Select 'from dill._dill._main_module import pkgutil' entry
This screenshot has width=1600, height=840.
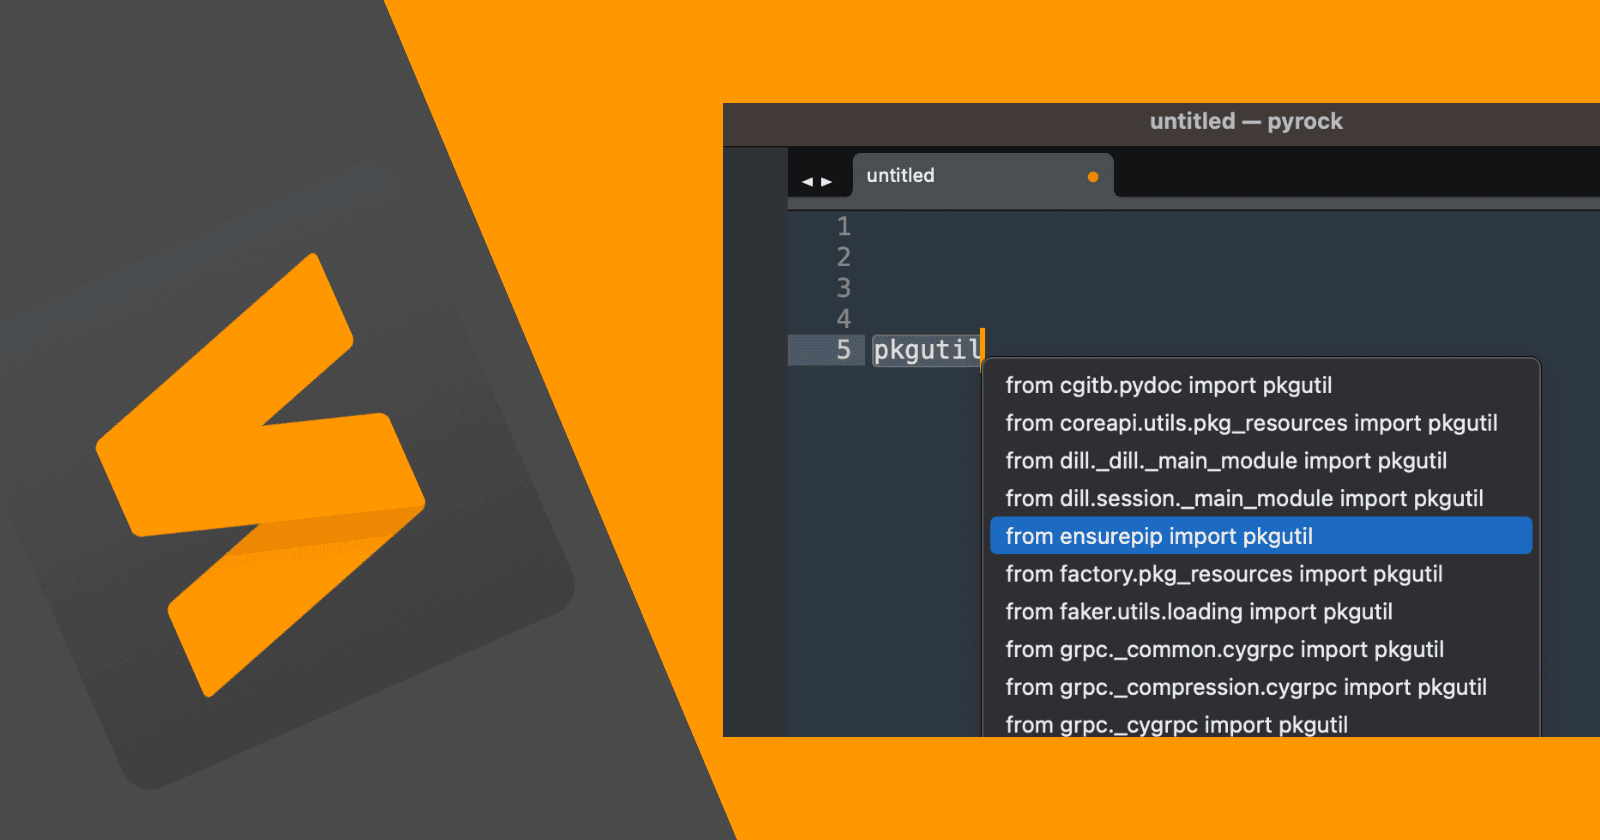(1226, 461)
